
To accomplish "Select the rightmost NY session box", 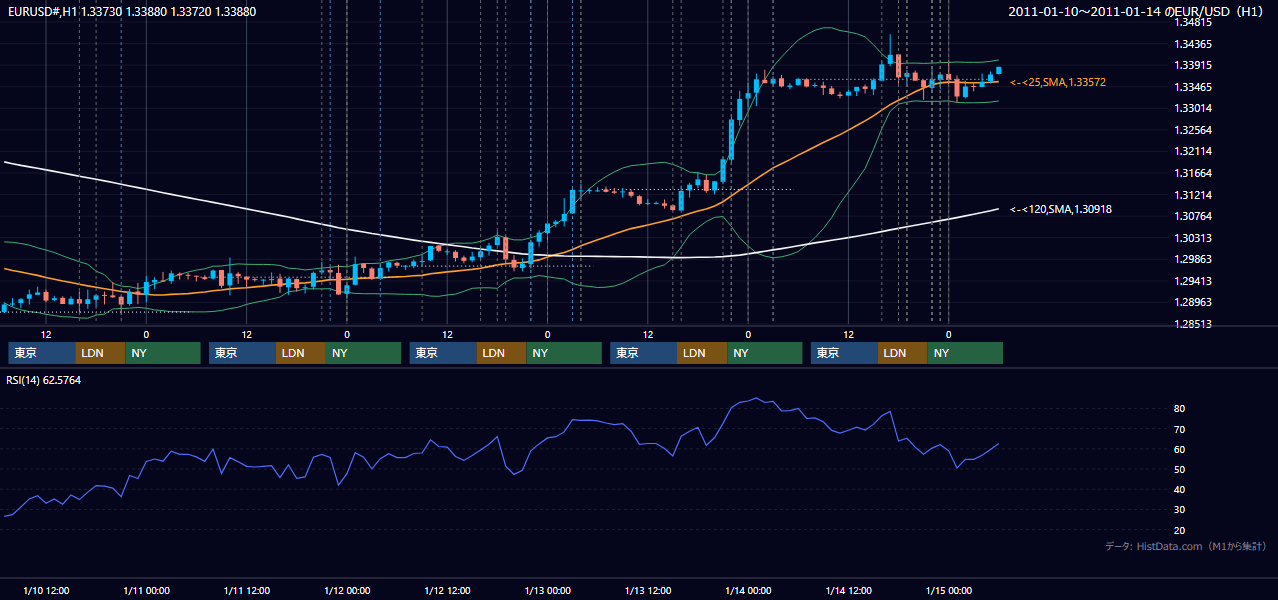I will point(965,353).
